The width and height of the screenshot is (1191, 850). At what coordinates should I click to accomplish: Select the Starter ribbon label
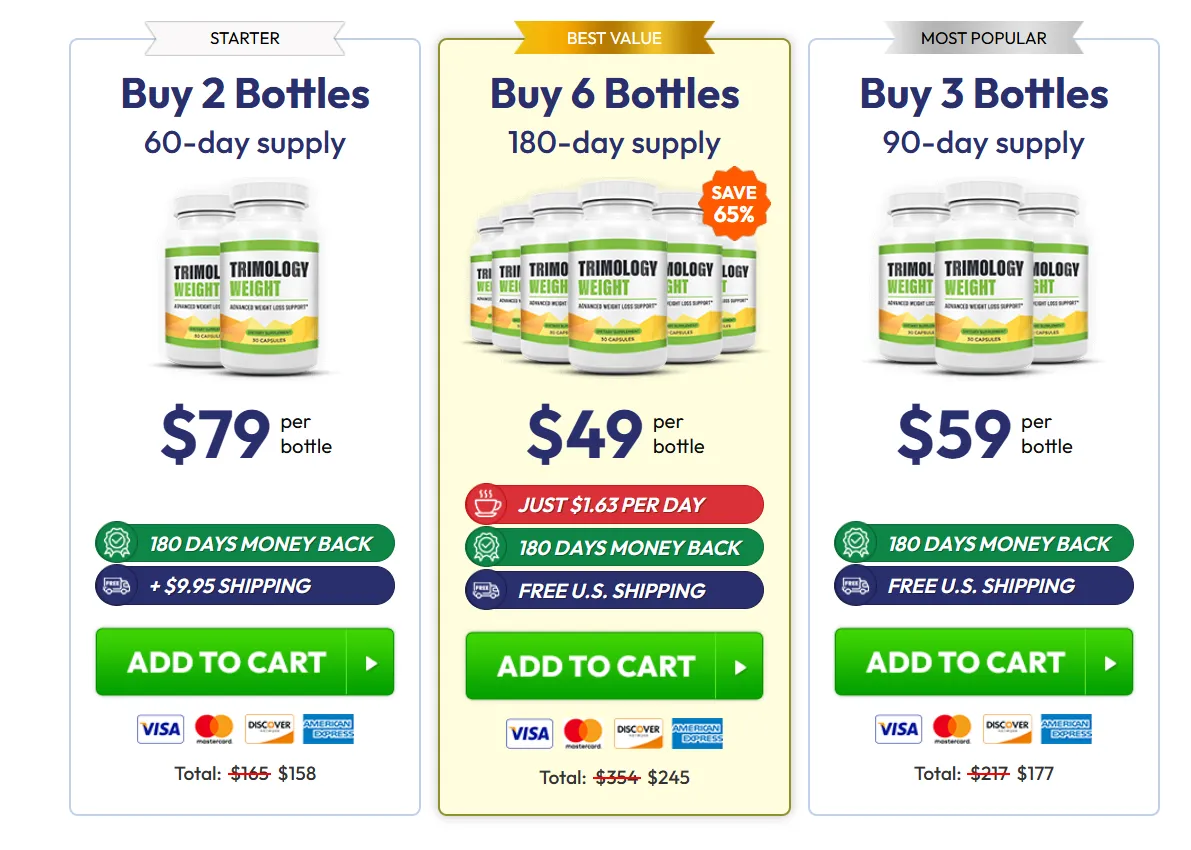(245, 38)
